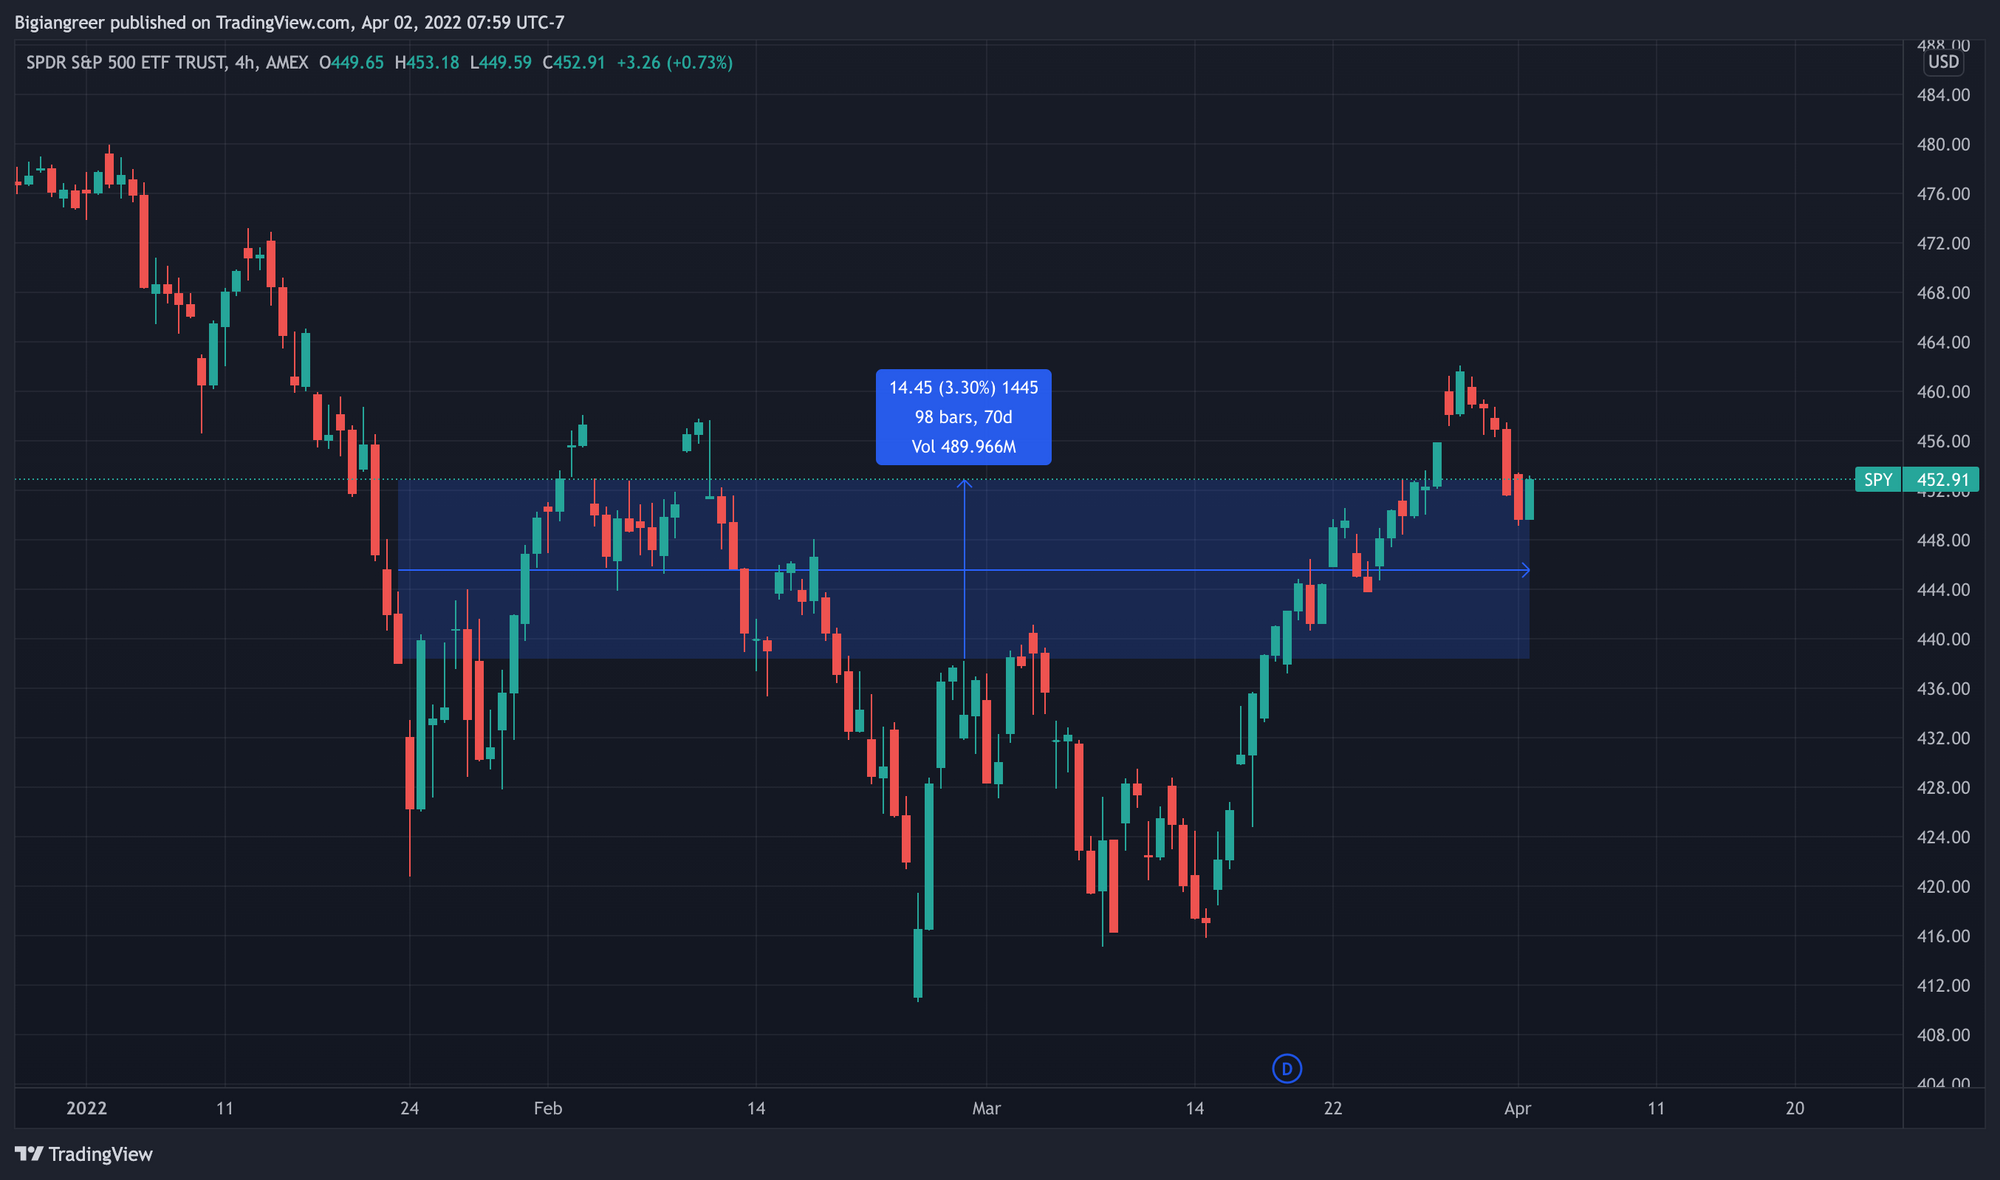Click the horizontal measure arrow's right arrowhead

(1525, 570)
